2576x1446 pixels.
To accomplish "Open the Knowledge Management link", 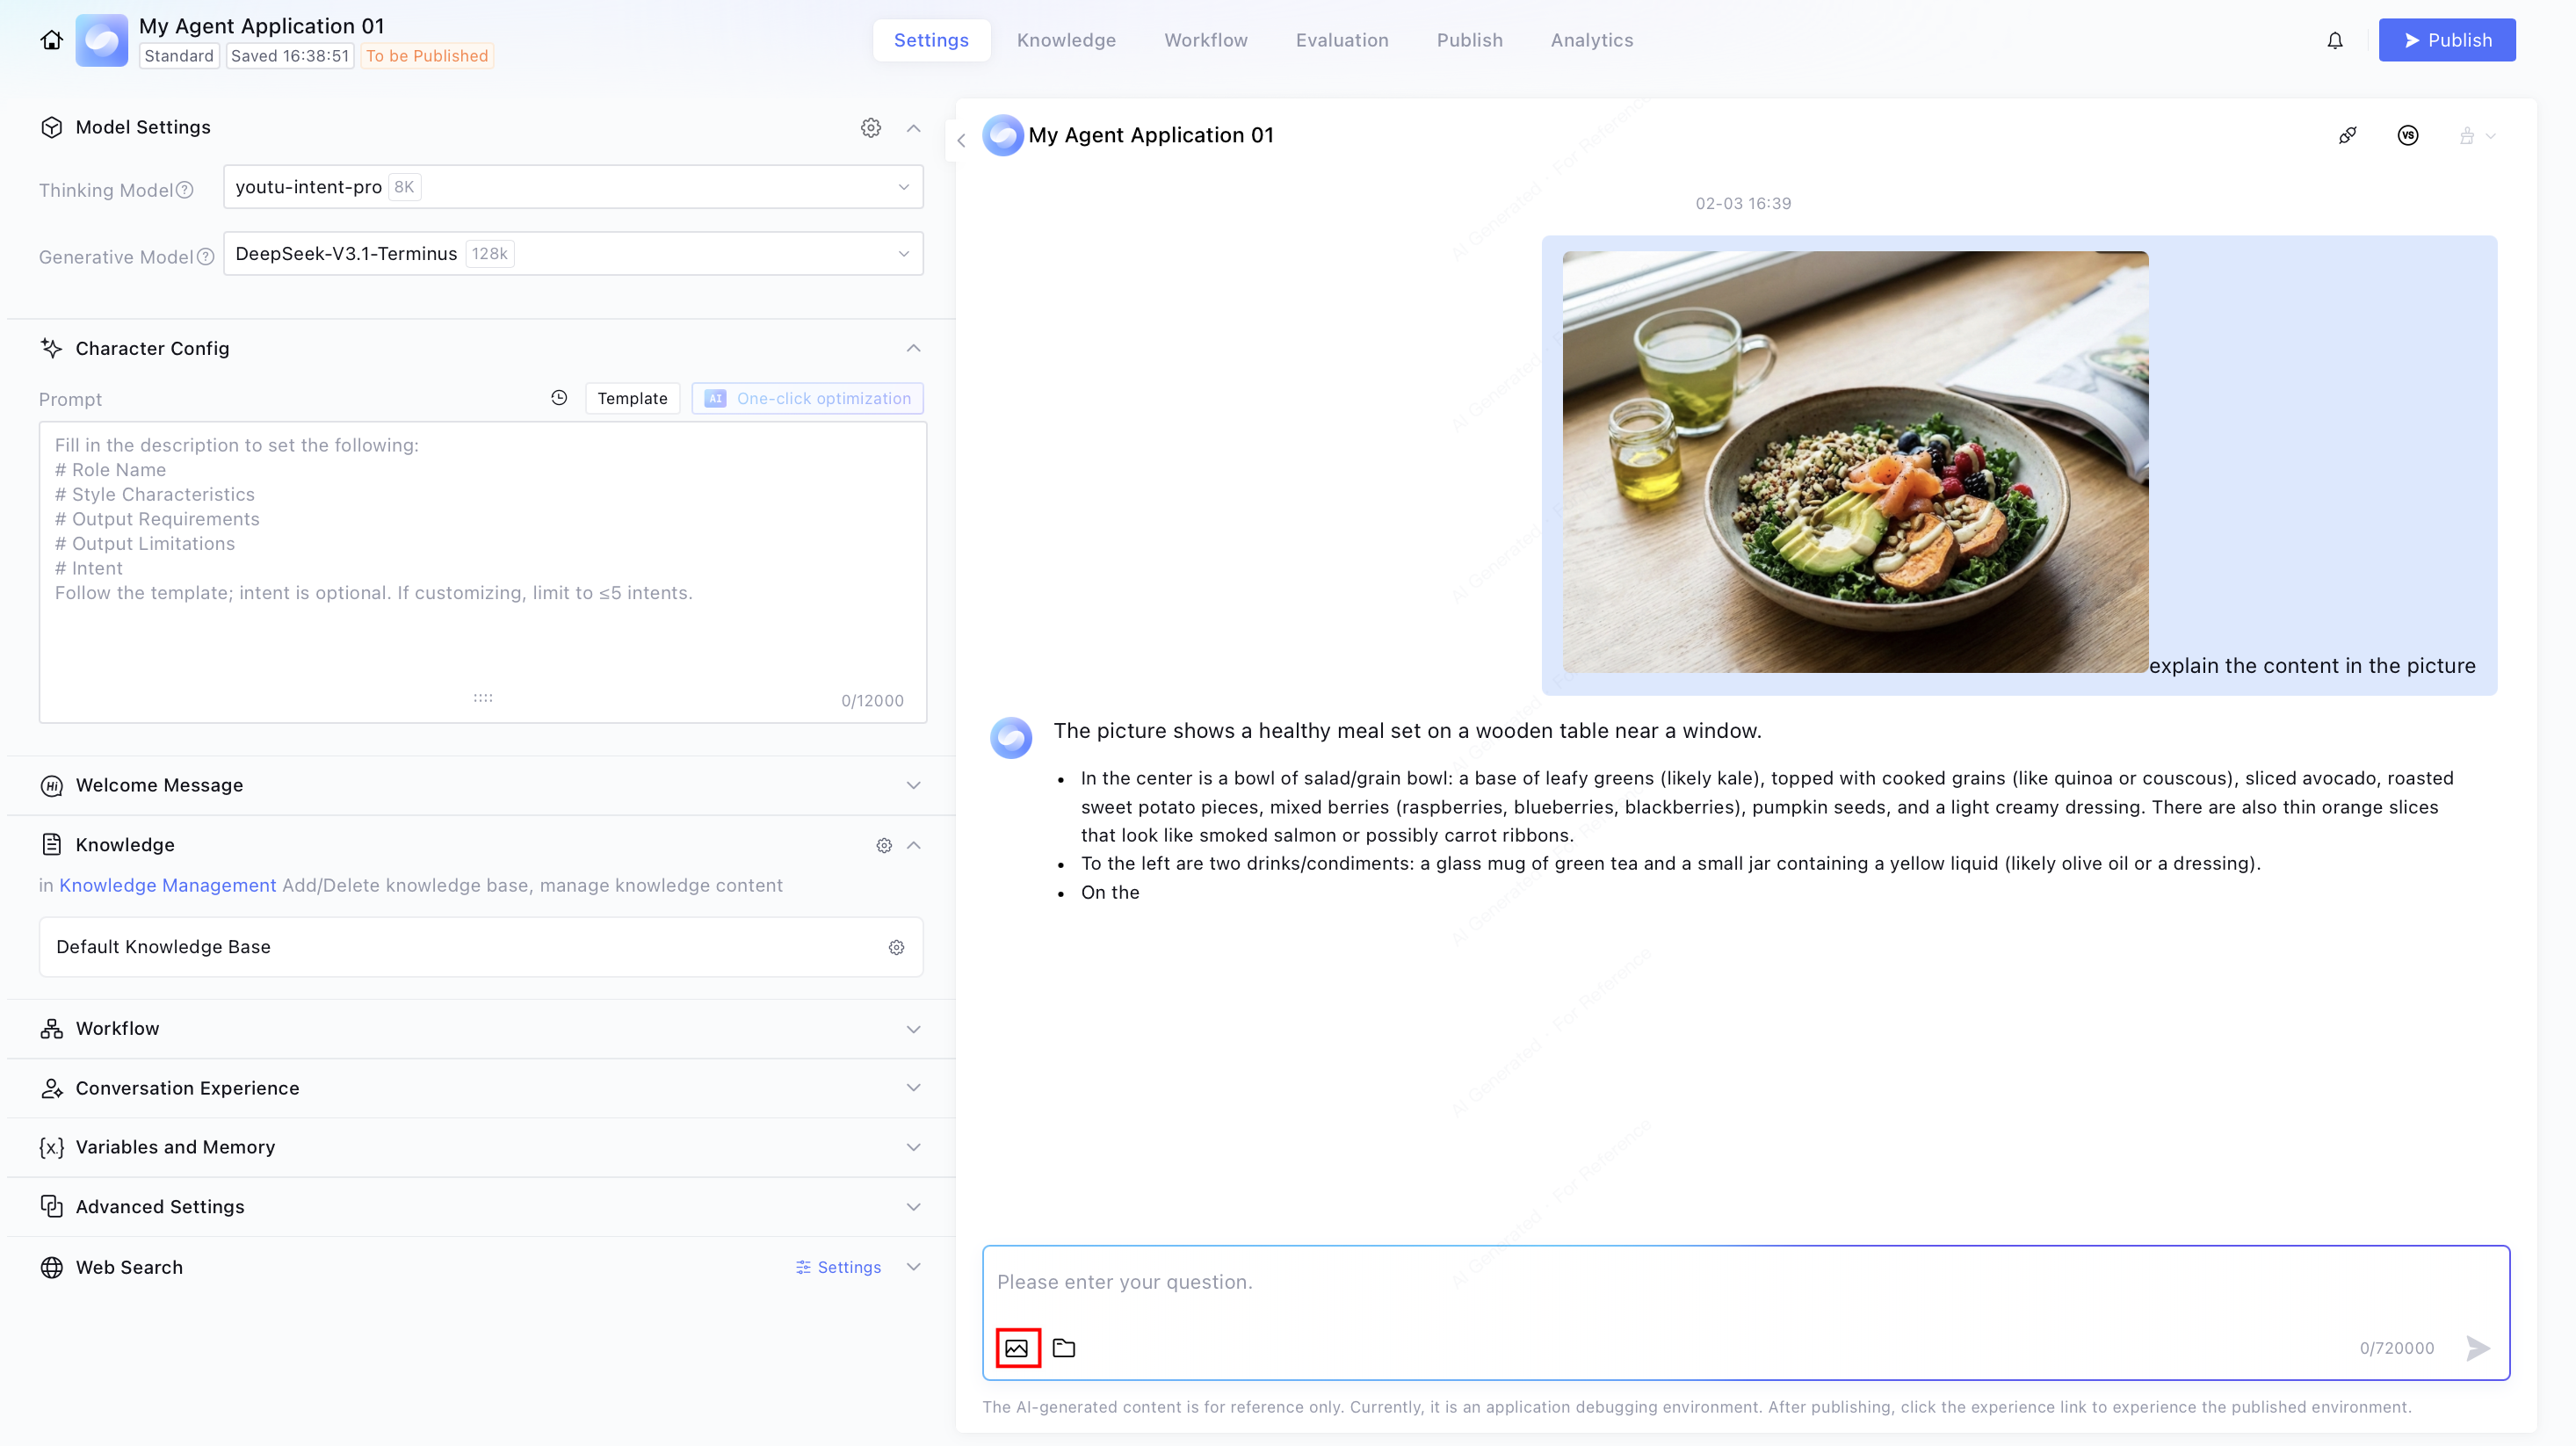I will click(167, 885).
